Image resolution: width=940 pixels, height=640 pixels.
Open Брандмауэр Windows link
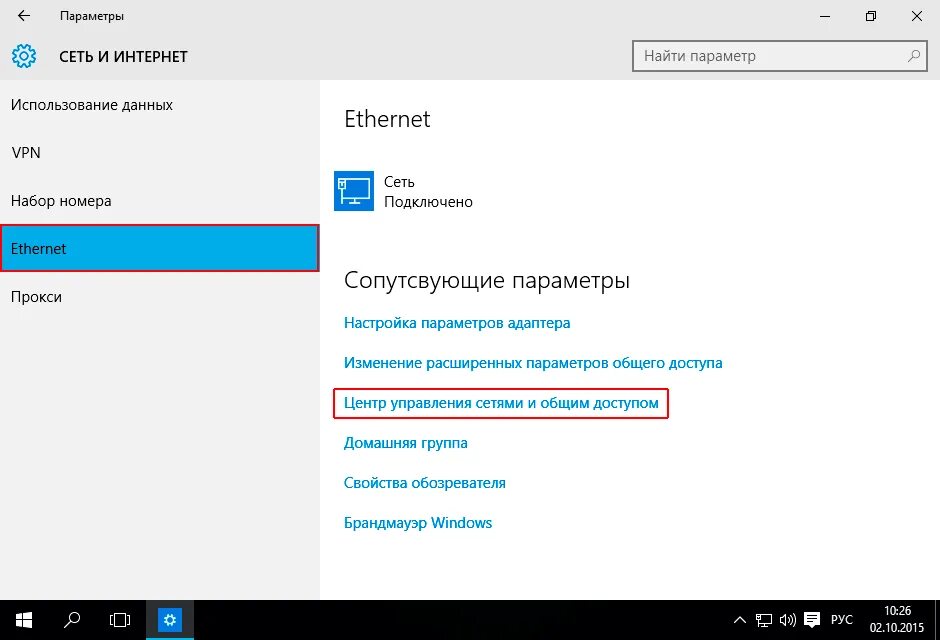418,523
